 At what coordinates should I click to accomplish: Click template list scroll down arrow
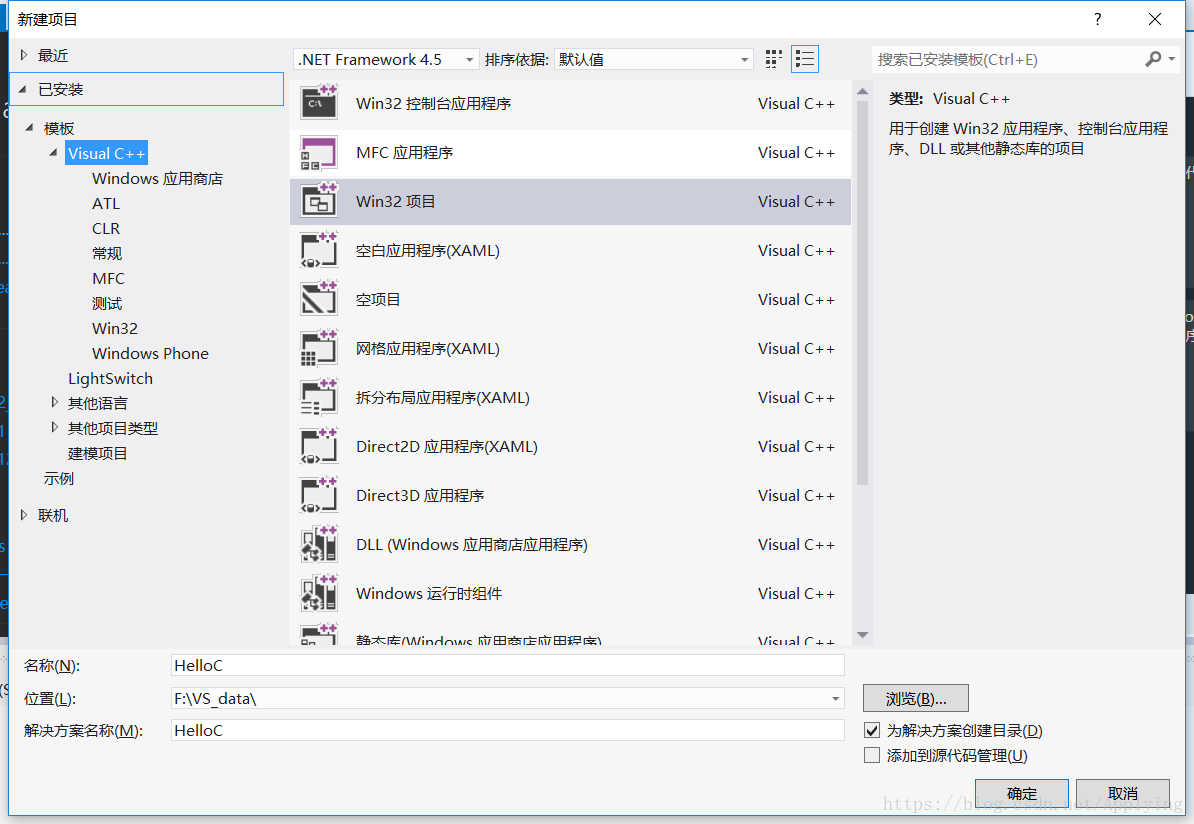tap(862, 634)
